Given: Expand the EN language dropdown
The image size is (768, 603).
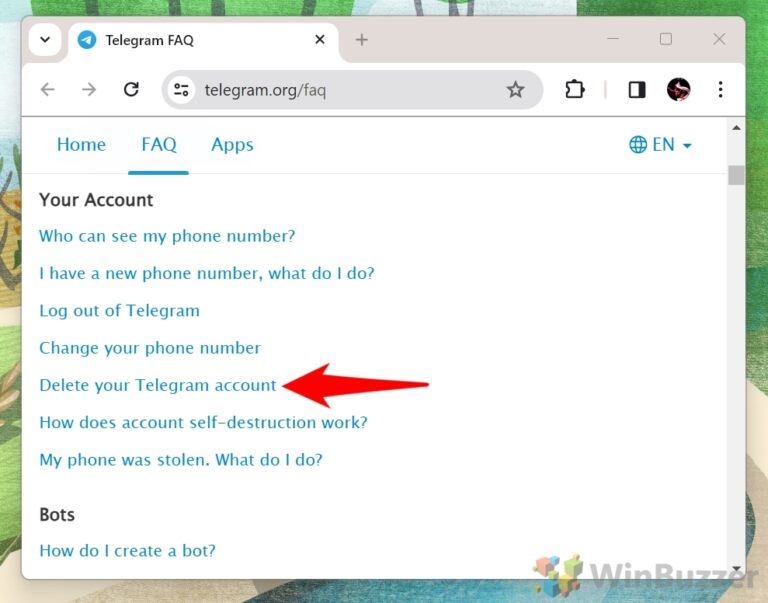Looking at the screenshot, I should click(x=660, y=145).
